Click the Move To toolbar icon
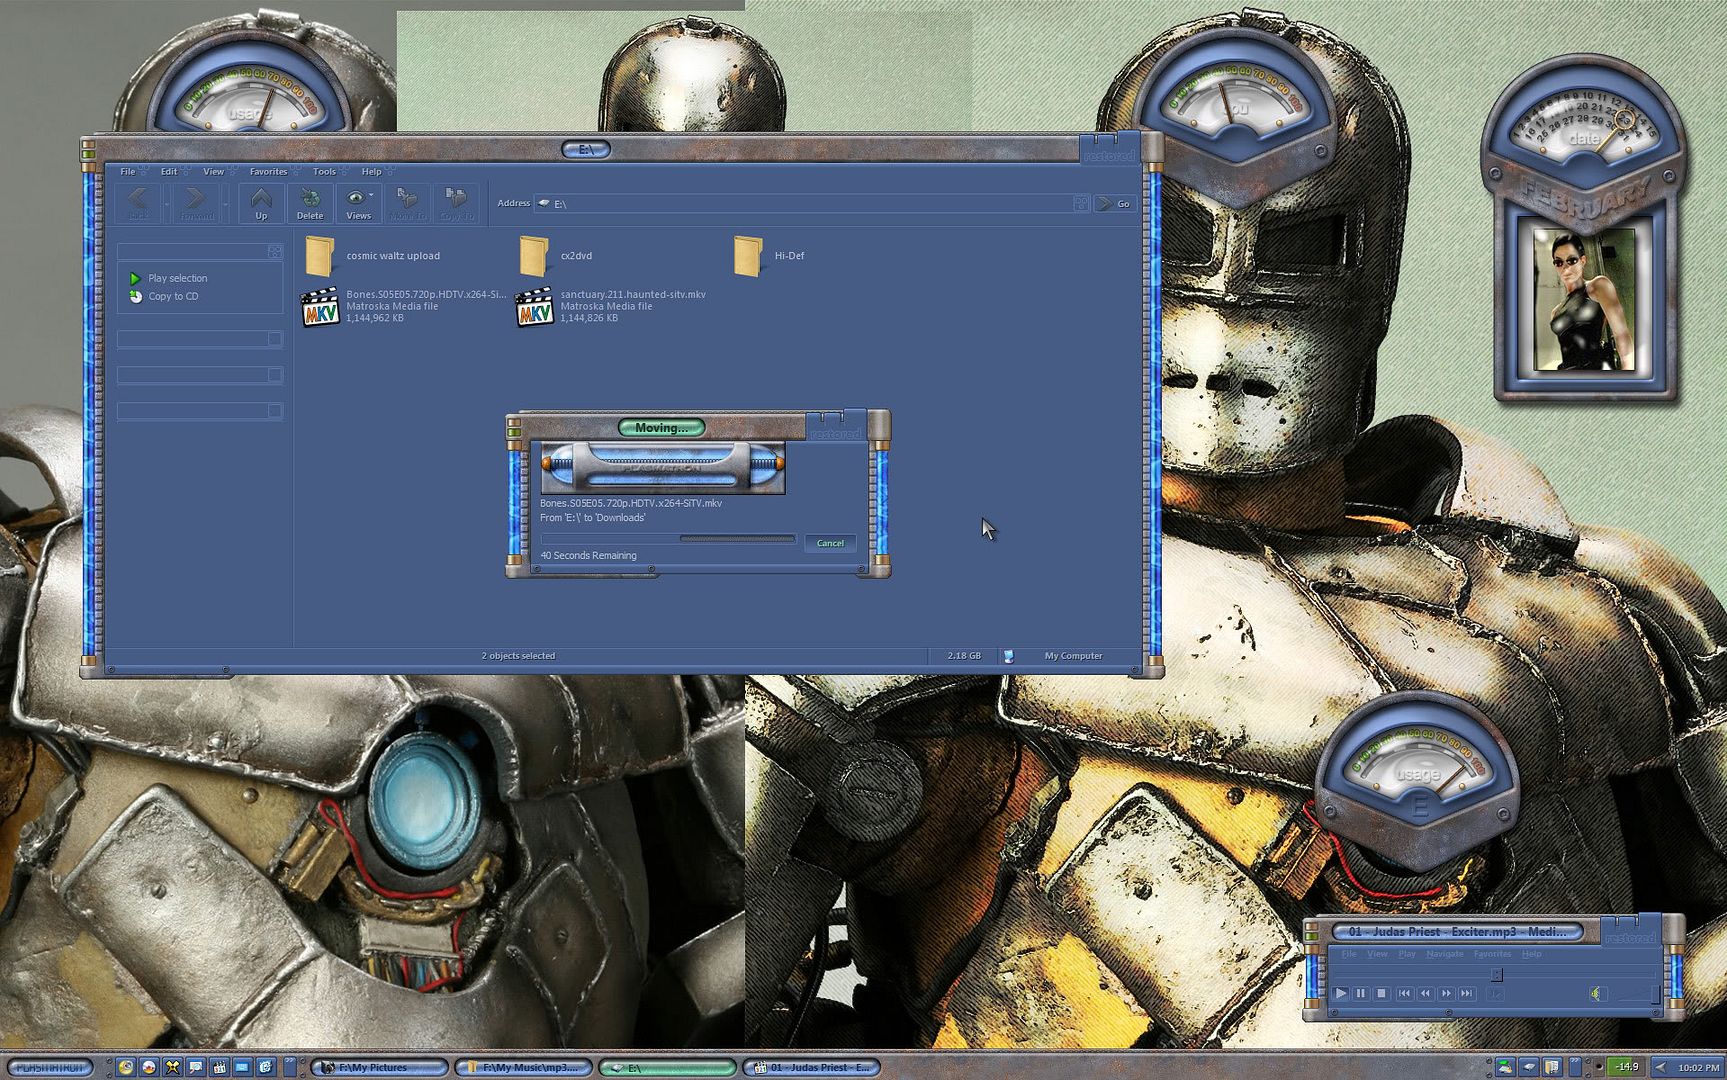The width and height of the screenshot is (1727, 1080). click(407, 203)
